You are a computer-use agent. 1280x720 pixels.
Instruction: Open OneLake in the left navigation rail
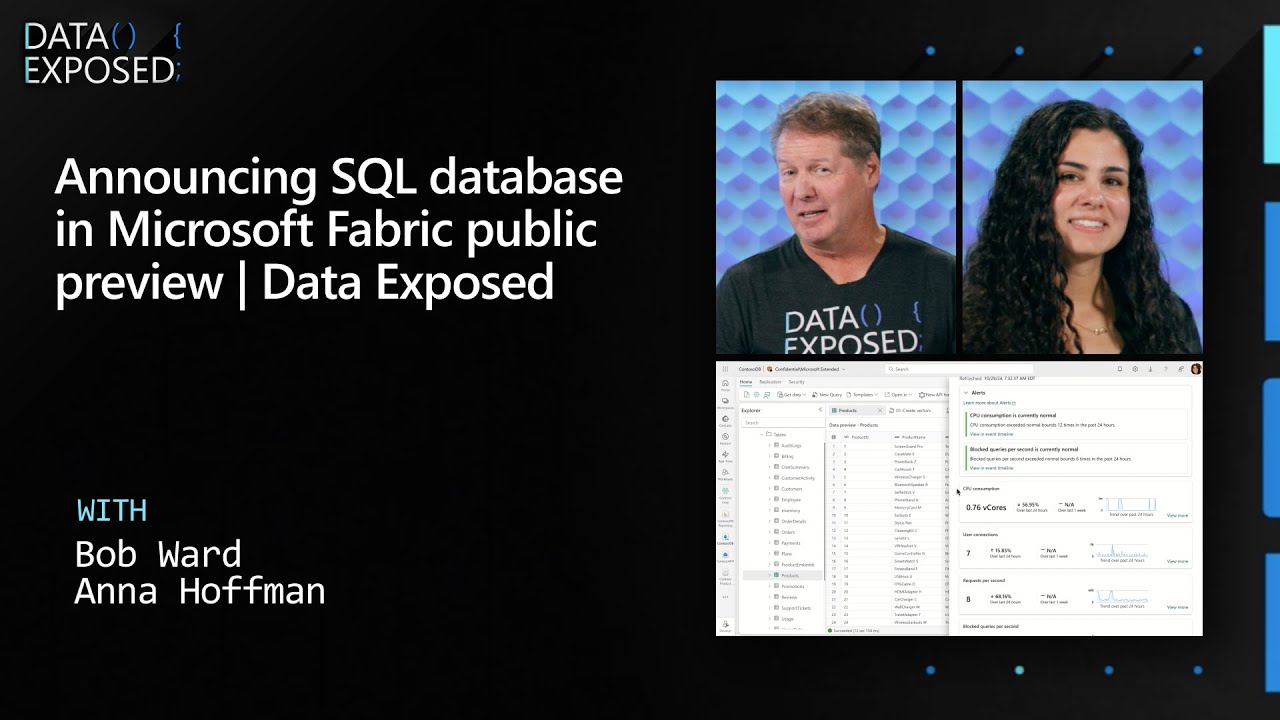725,421
